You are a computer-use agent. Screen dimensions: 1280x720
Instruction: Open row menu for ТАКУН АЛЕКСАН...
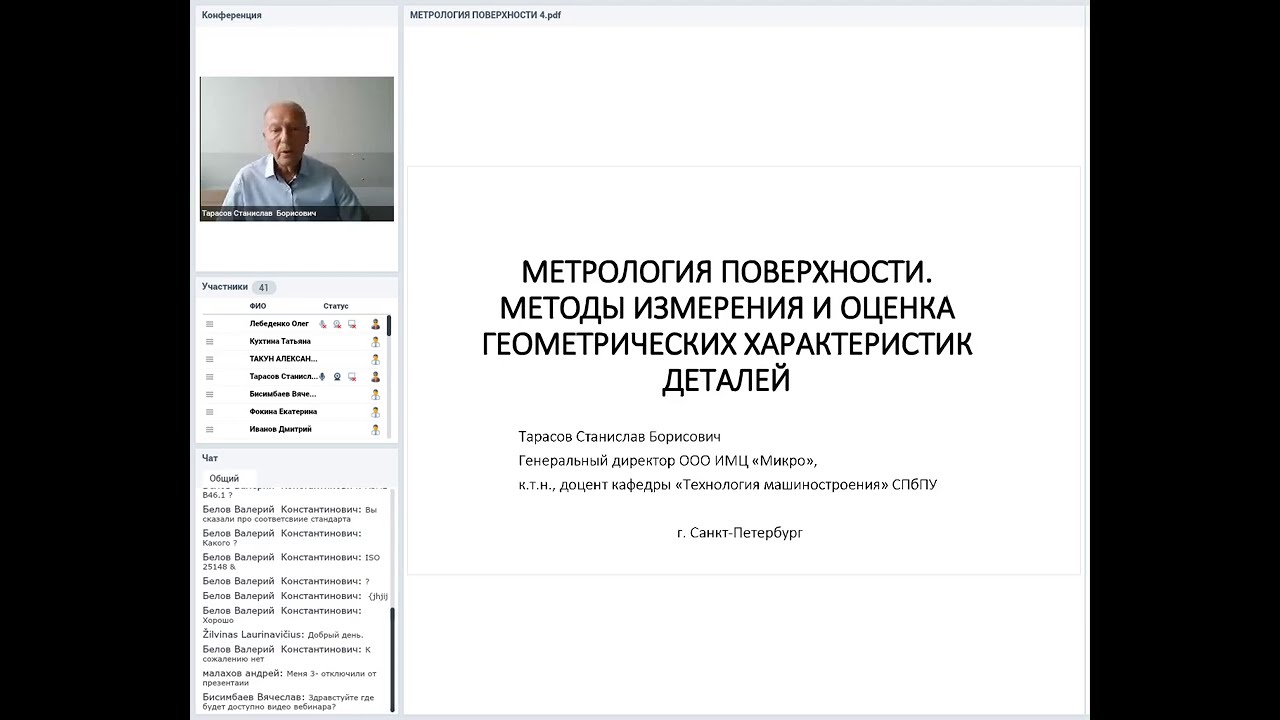click(x=210, y=359)
